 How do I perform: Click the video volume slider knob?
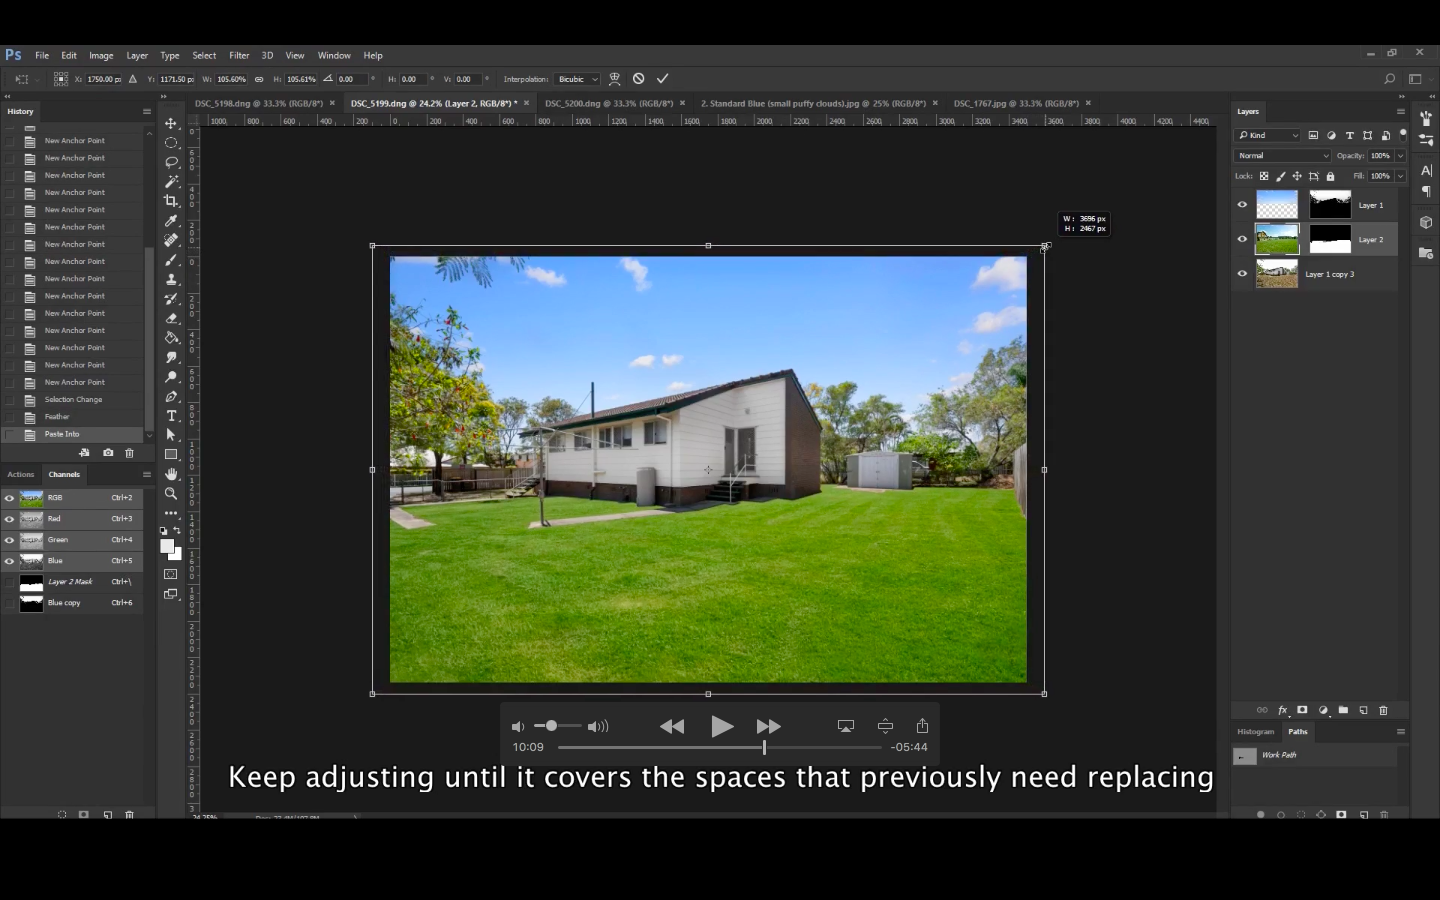(551, 726)
